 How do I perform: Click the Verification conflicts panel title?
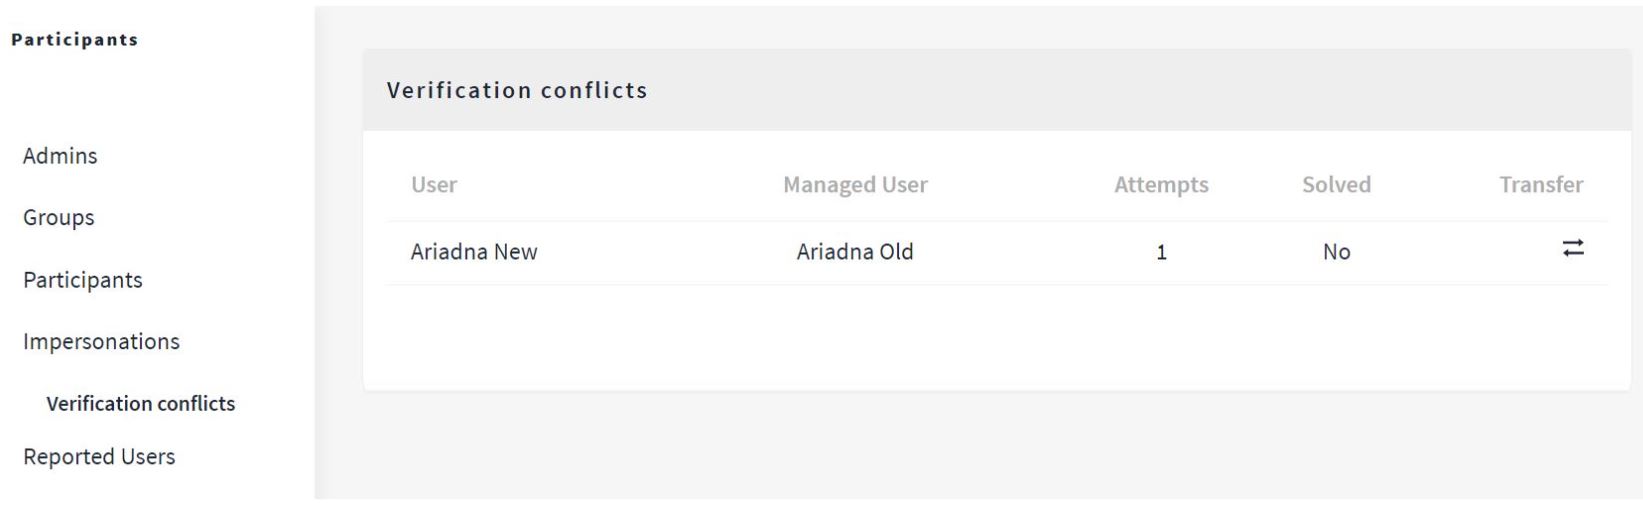pos(517,90)
